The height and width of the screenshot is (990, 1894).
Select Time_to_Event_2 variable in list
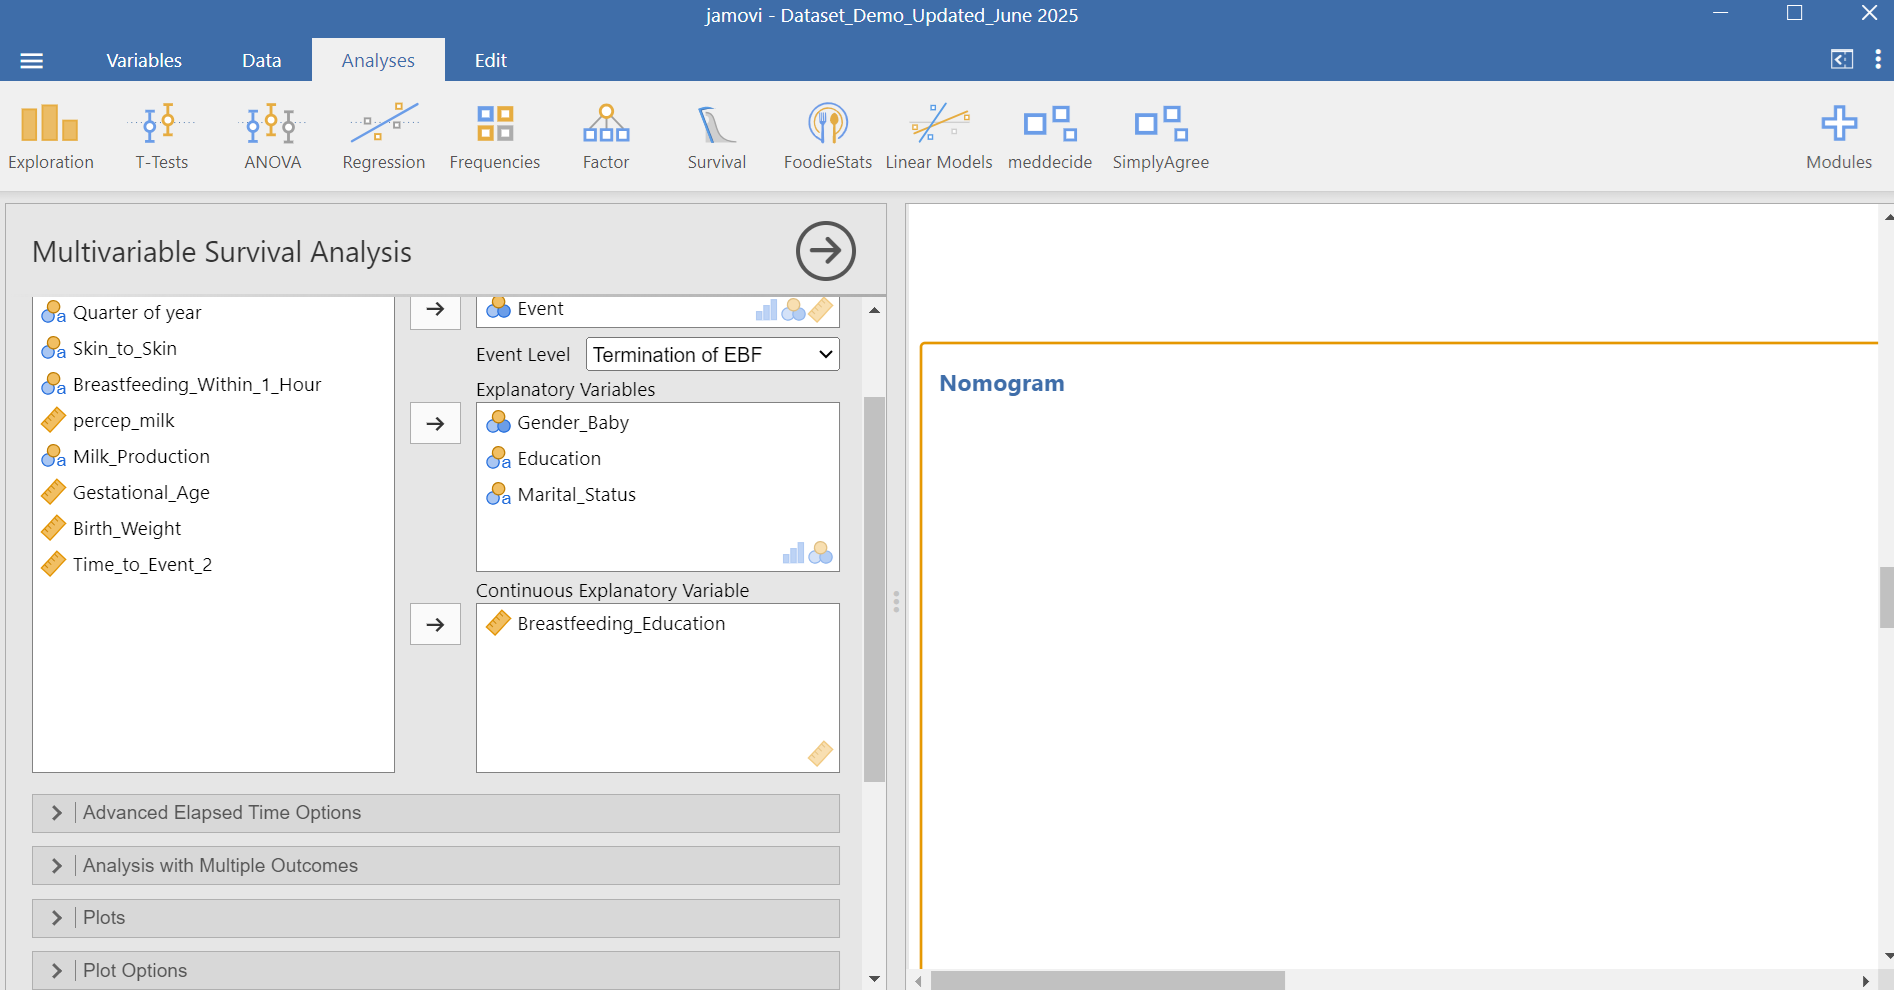pyautogui.click(x=213, y=565)
